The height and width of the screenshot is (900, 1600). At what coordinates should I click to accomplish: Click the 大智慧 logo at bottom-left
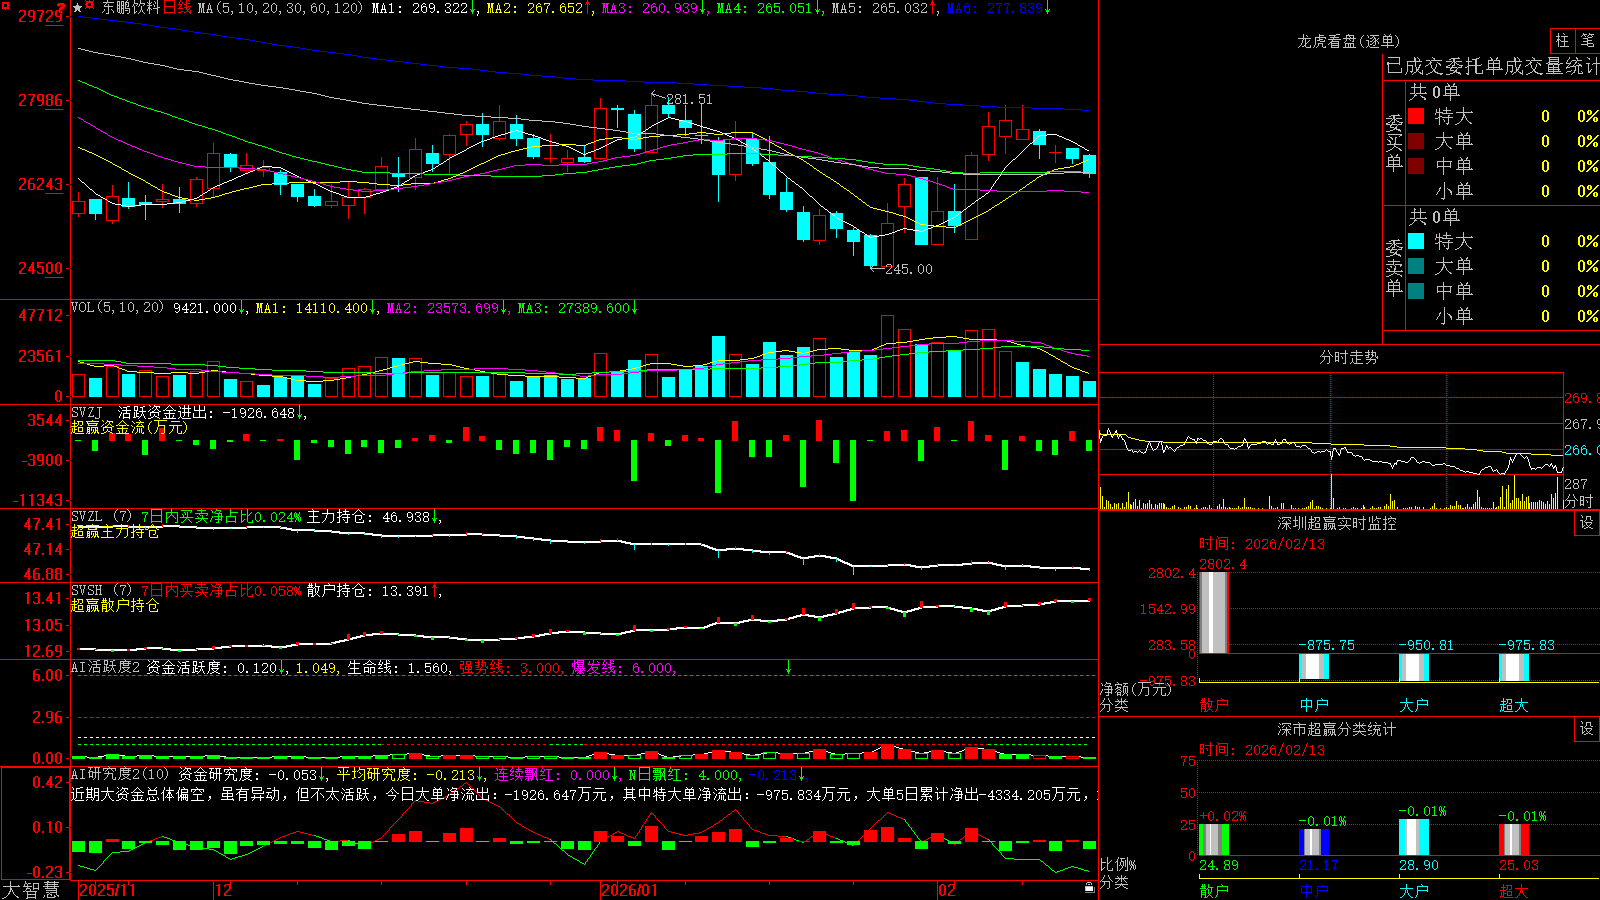tap(30, 889)
